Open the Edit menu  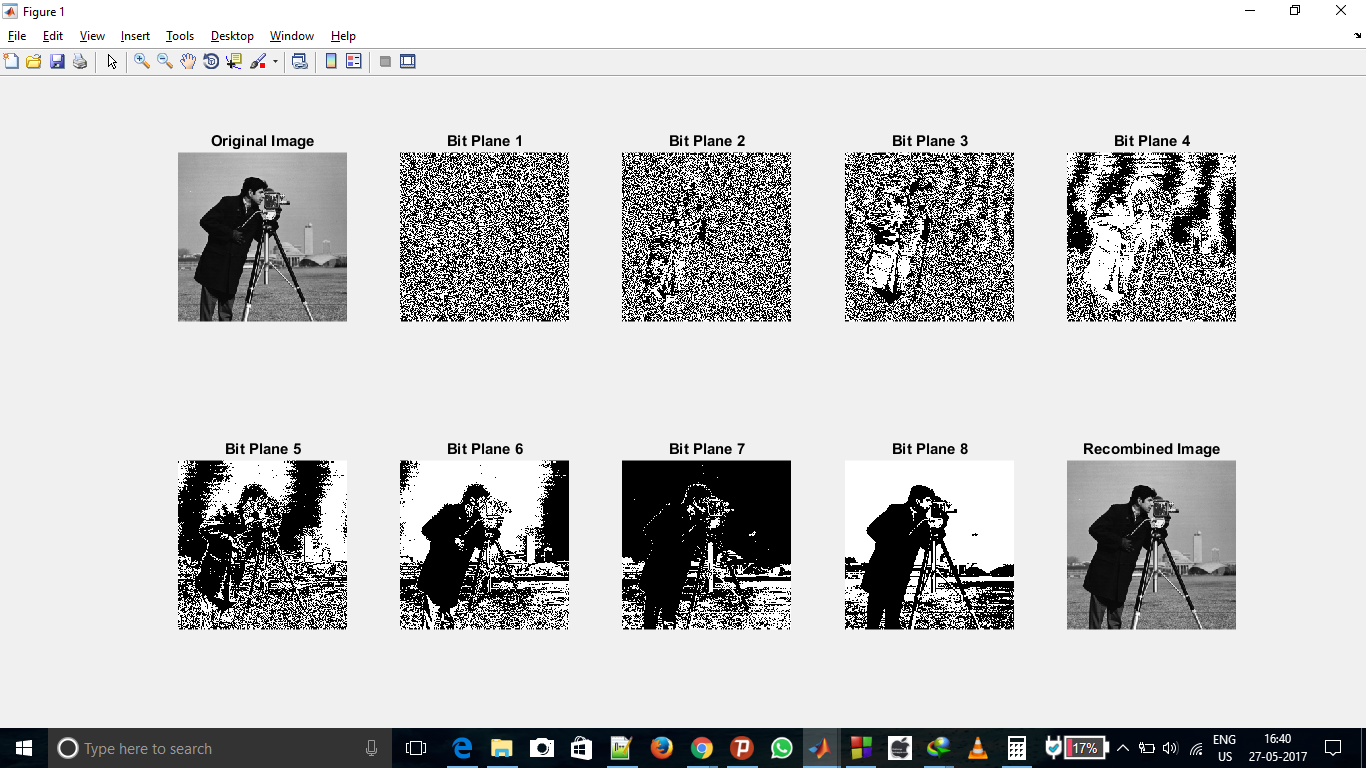[53, 36]
